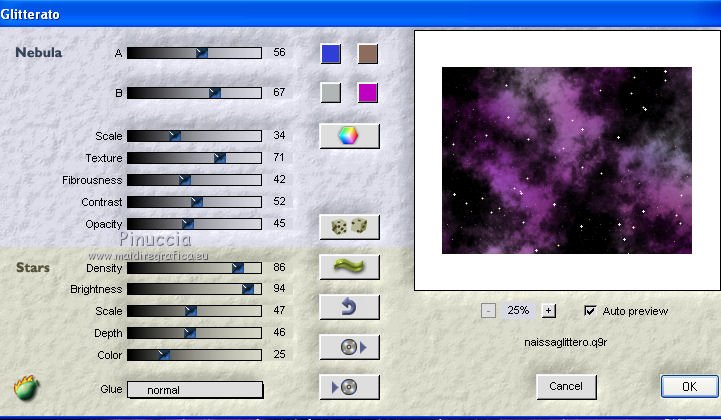The image size is (721, 420).
Task: Open the color wheel hexagon button
Action: click(x=349, y=136)
